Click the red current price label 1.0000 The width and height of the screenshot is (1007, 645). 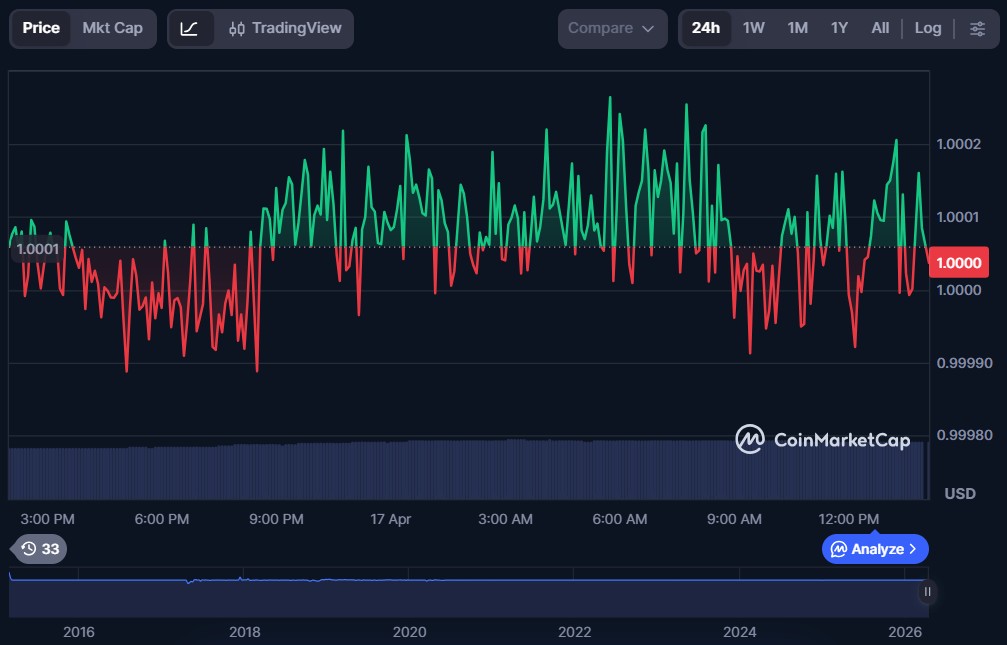click(956, 263)
